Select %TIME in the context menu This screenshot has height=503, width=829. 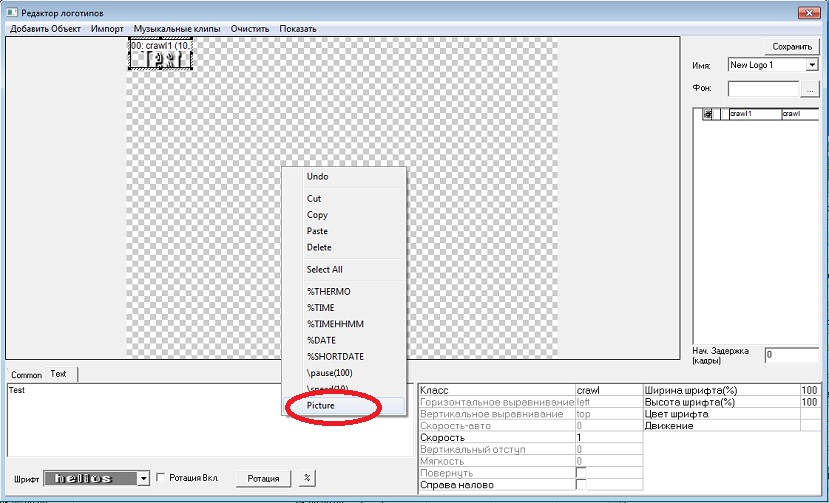coord(323,307)
